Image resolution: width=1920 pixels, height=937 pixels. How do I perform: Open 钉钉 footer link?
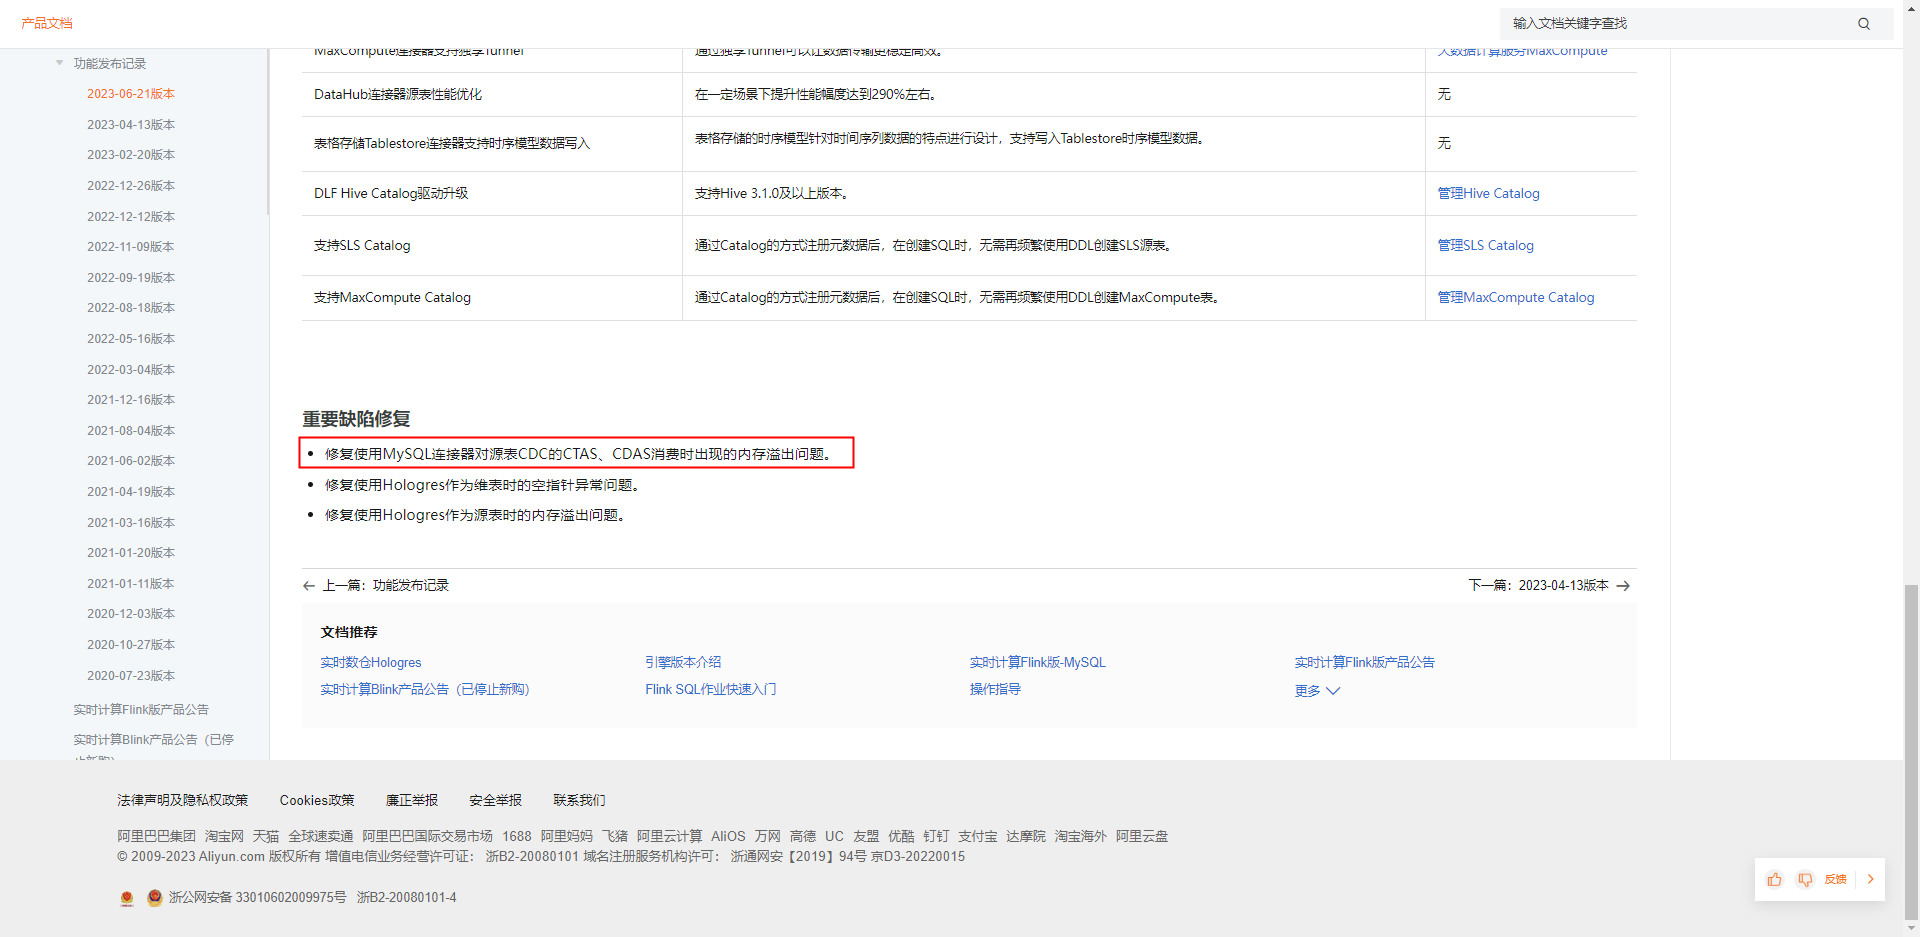[x=936, y=837]
